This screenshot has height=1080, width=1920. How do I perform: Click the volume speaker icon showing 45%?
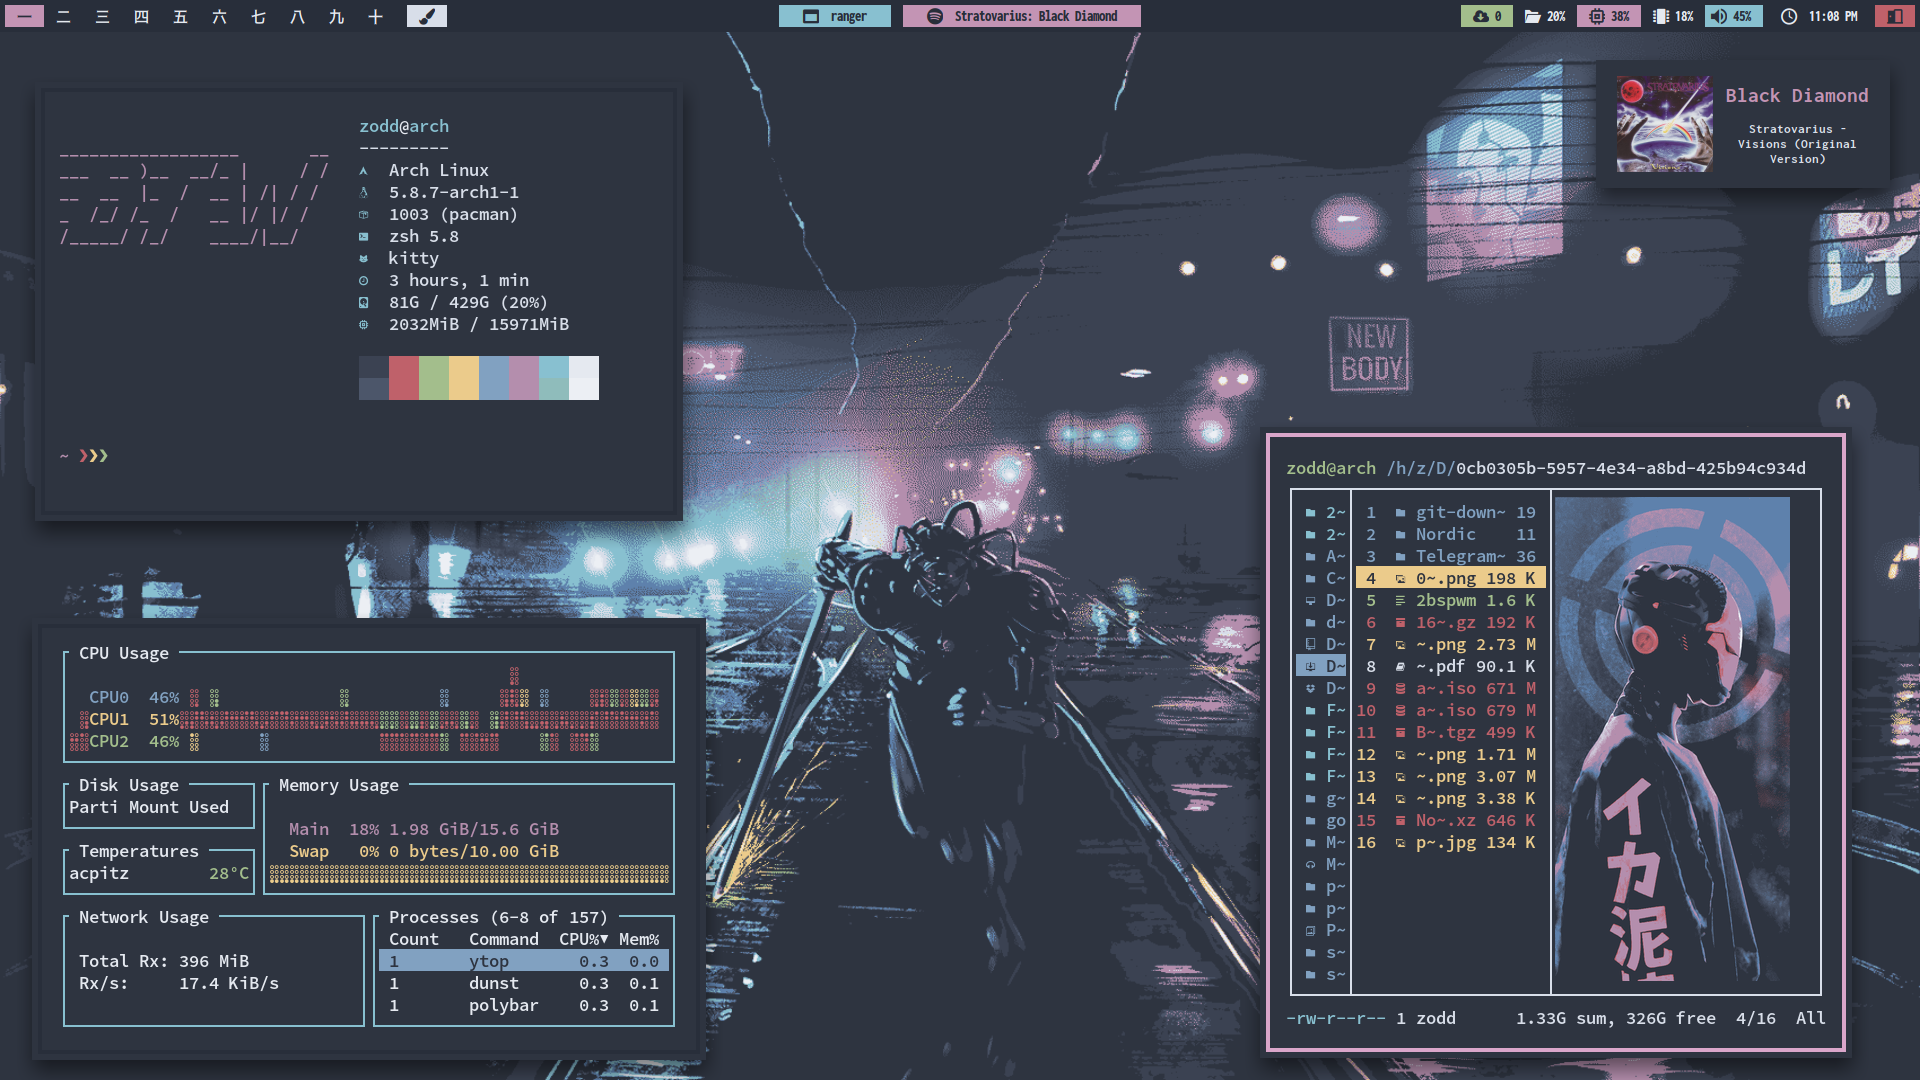click(x=1719, y=16)
